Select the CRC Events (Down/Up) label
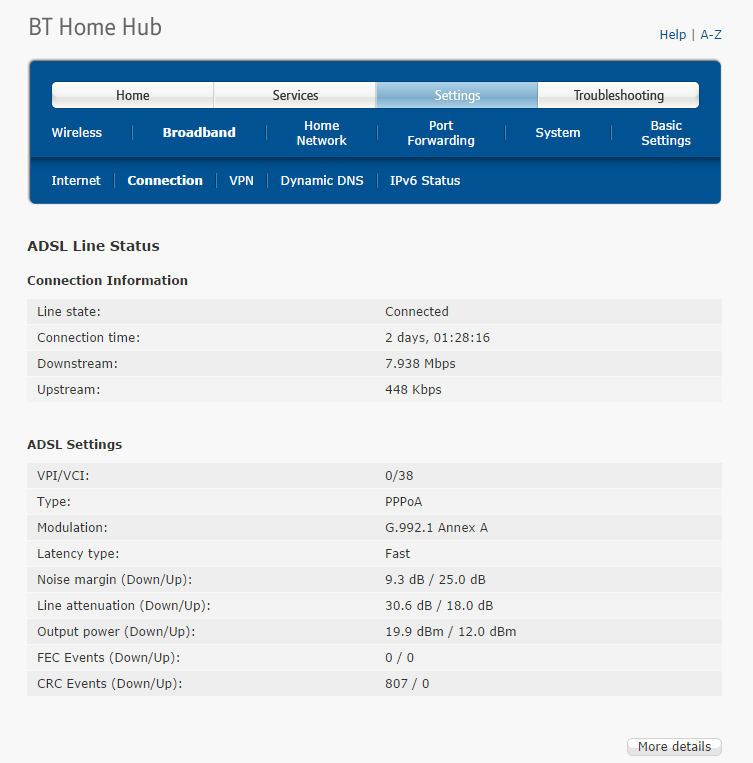The image size is (753, 763). click(110, 684)
